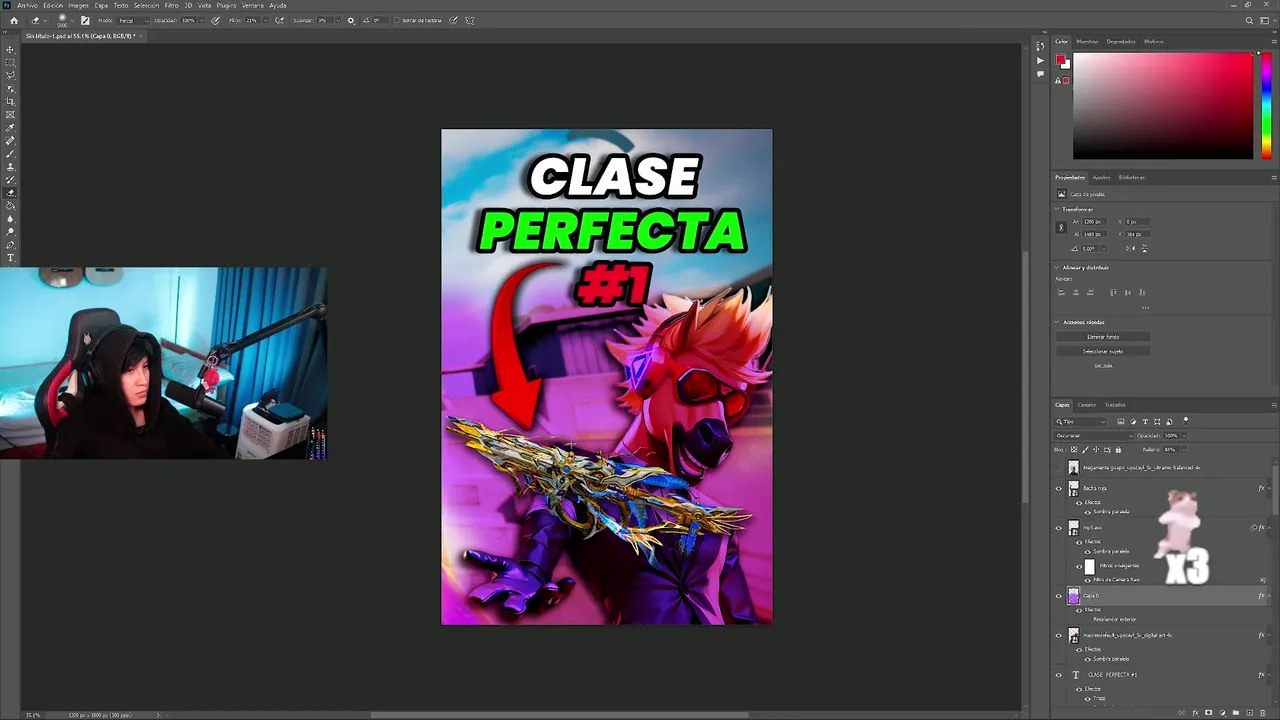The height and width of the screenshot is (720, 1280).
Task: Select the Rectangular Marquee tool
Action: [x=11, y=62]
